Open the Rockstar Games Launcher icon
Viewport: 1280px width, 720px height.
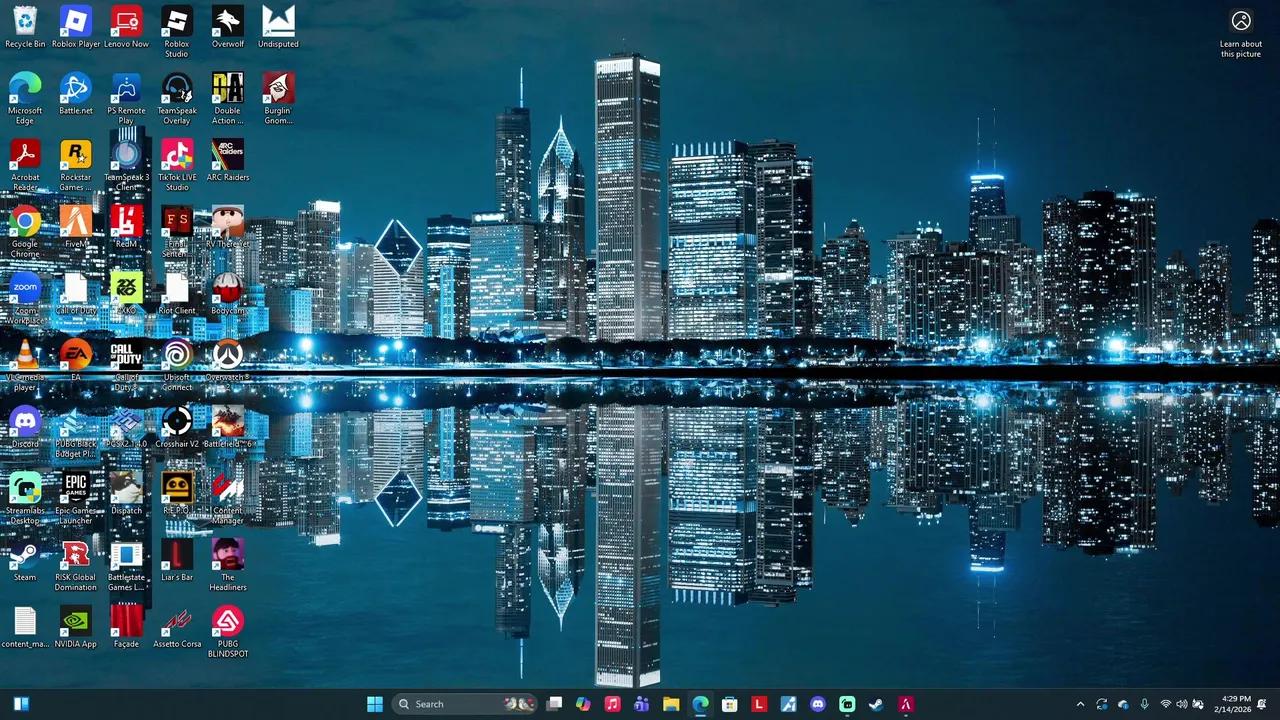[76, 166]
